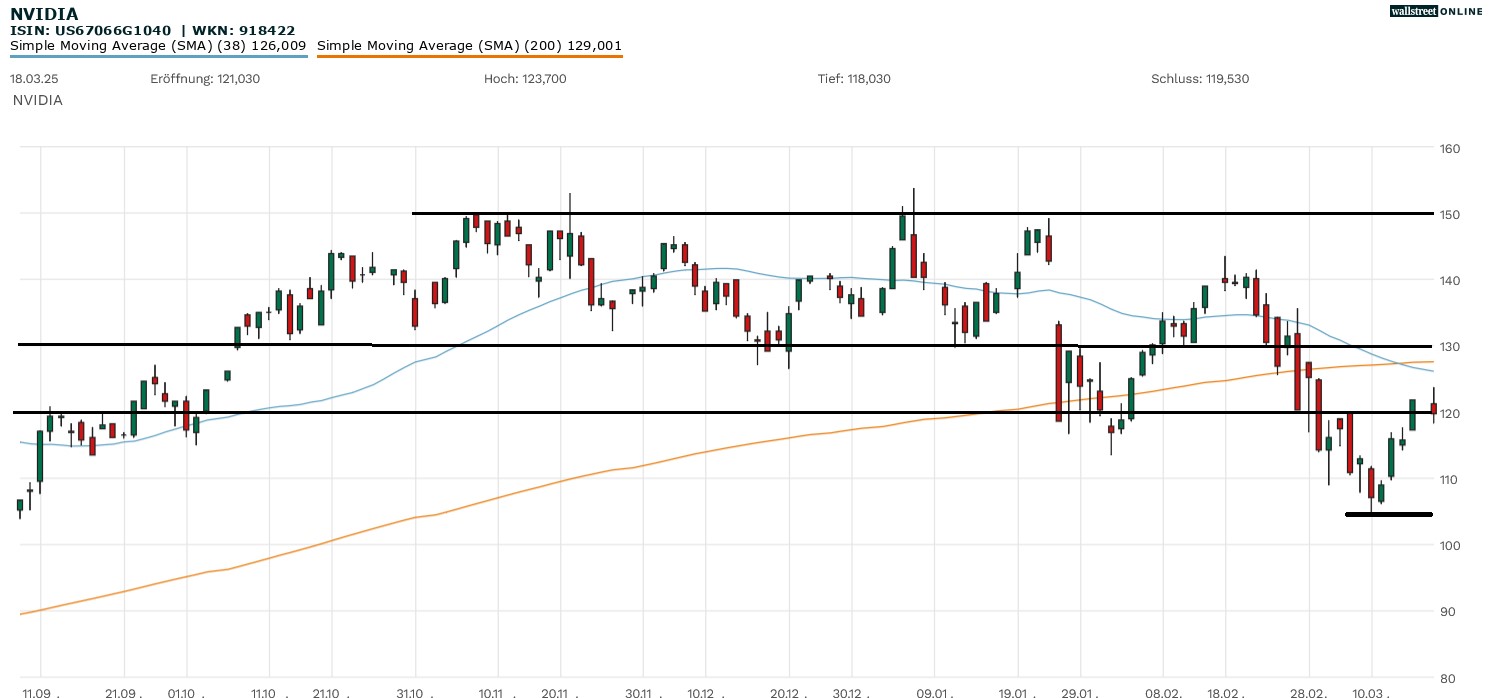This screenshot has width=1490, height=698.
Task: Click the 100 price axis label
Action: (x=1450, y=546)
